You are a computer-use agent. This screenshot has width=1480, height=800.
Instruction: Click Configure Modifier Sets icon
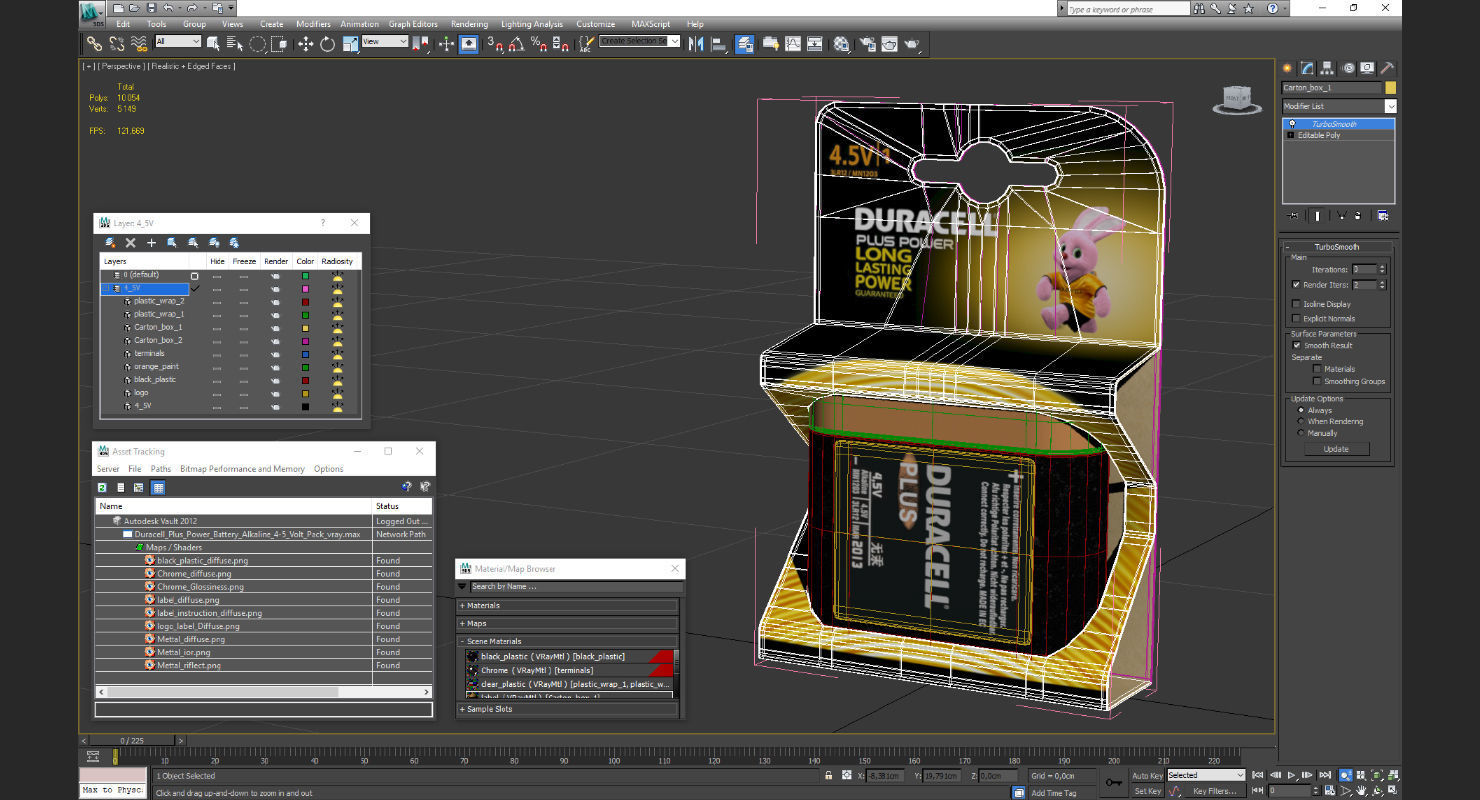tap(1382, 215)
